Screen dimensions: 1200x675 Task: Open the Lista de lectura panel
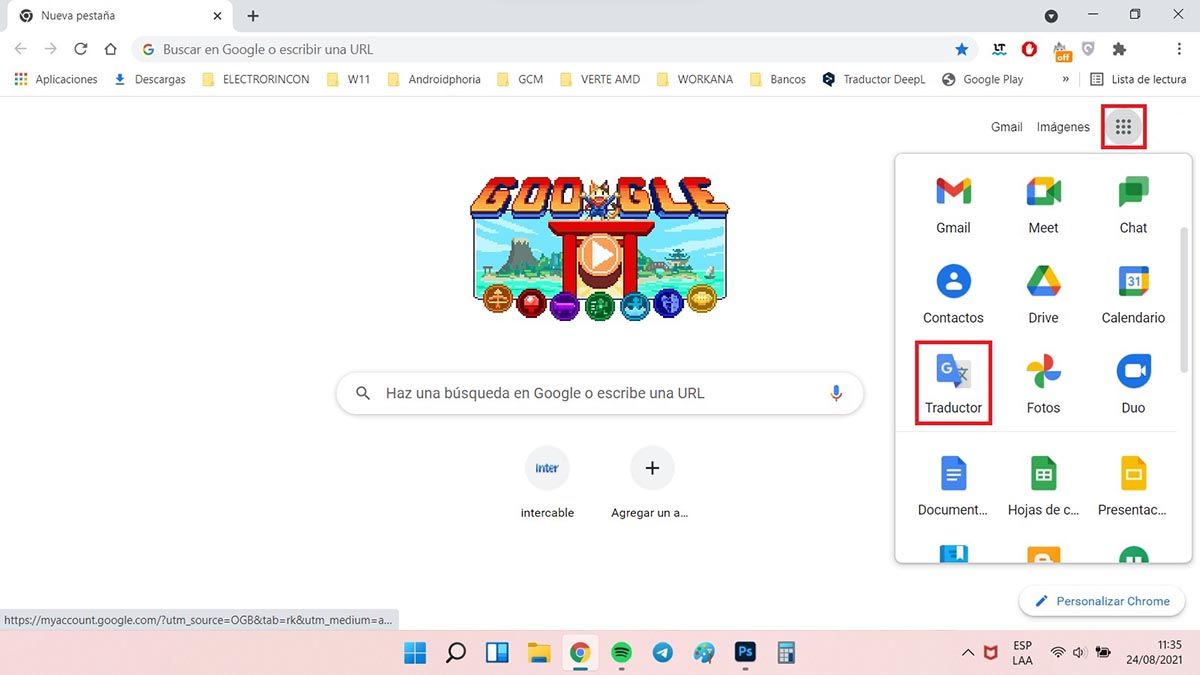[x=1138, y=79]
